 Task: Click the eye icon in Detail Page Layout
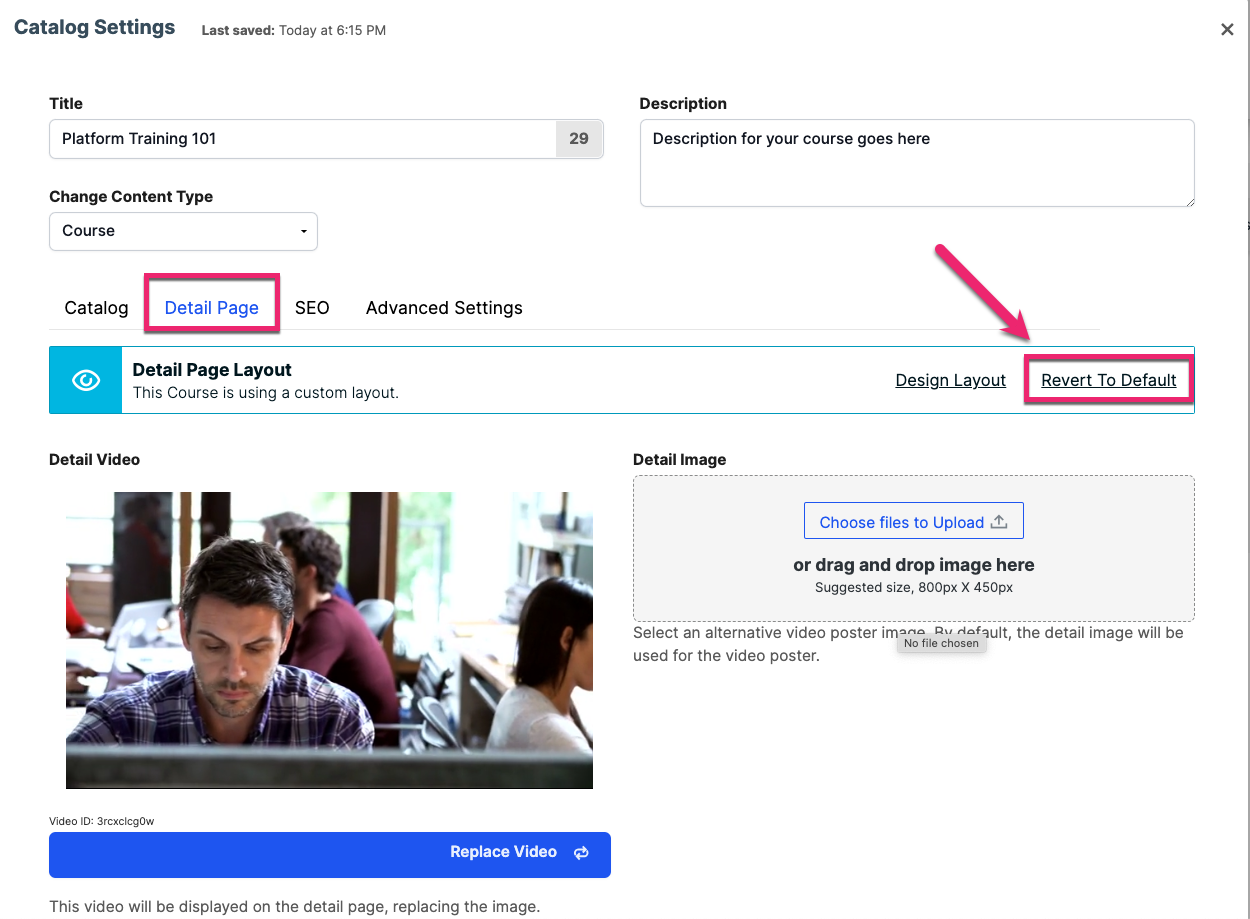click(x=86, y=380)
